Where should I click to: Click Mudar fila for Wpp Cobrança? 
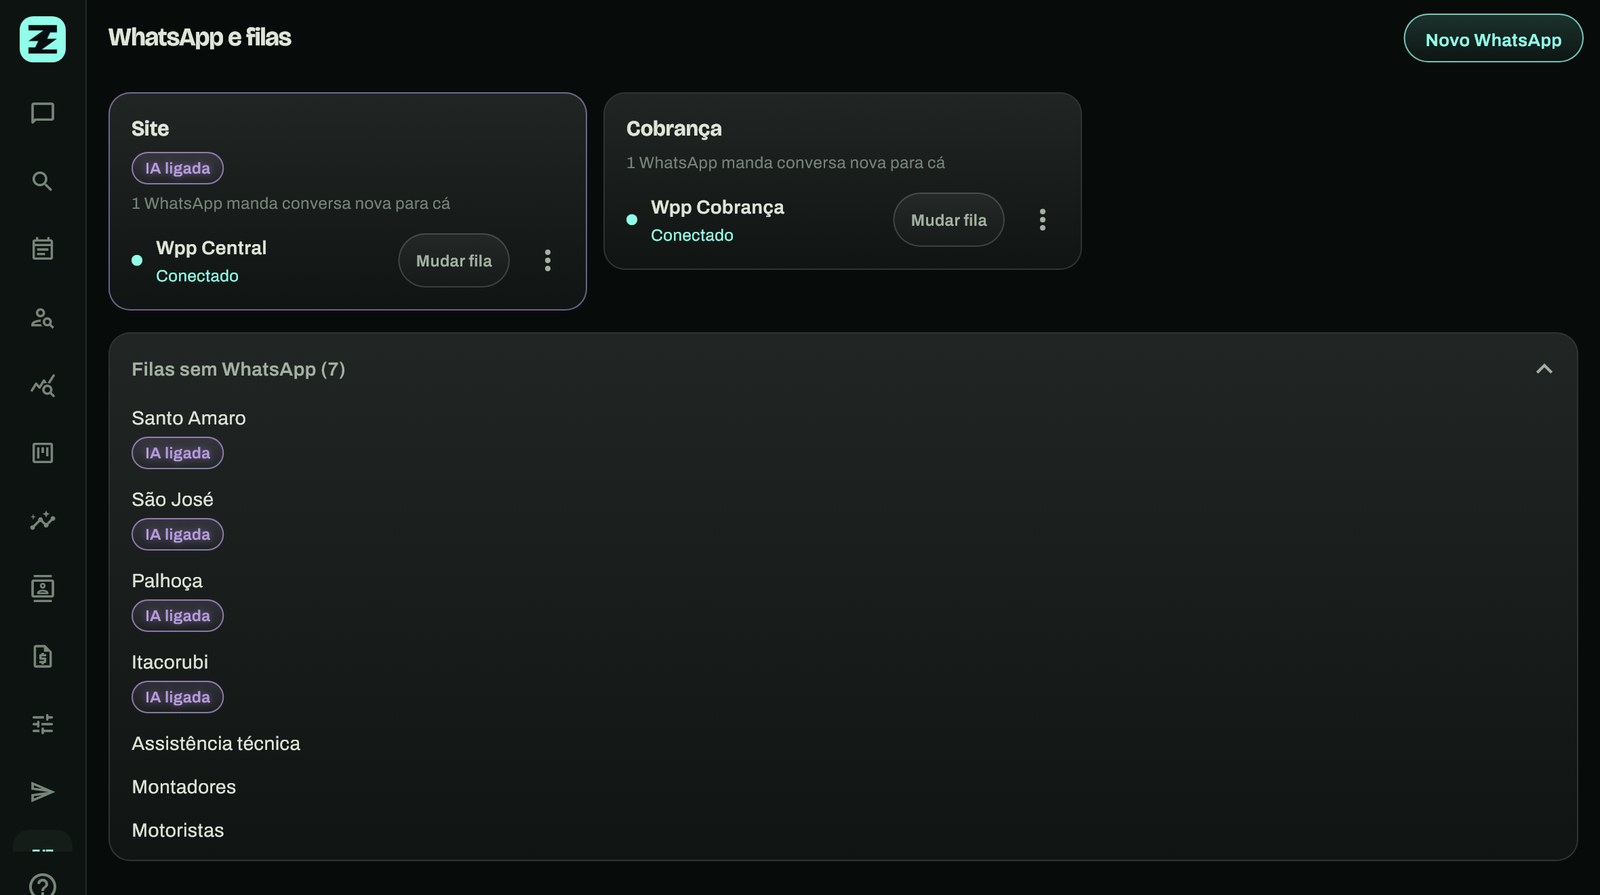point(948,220)
